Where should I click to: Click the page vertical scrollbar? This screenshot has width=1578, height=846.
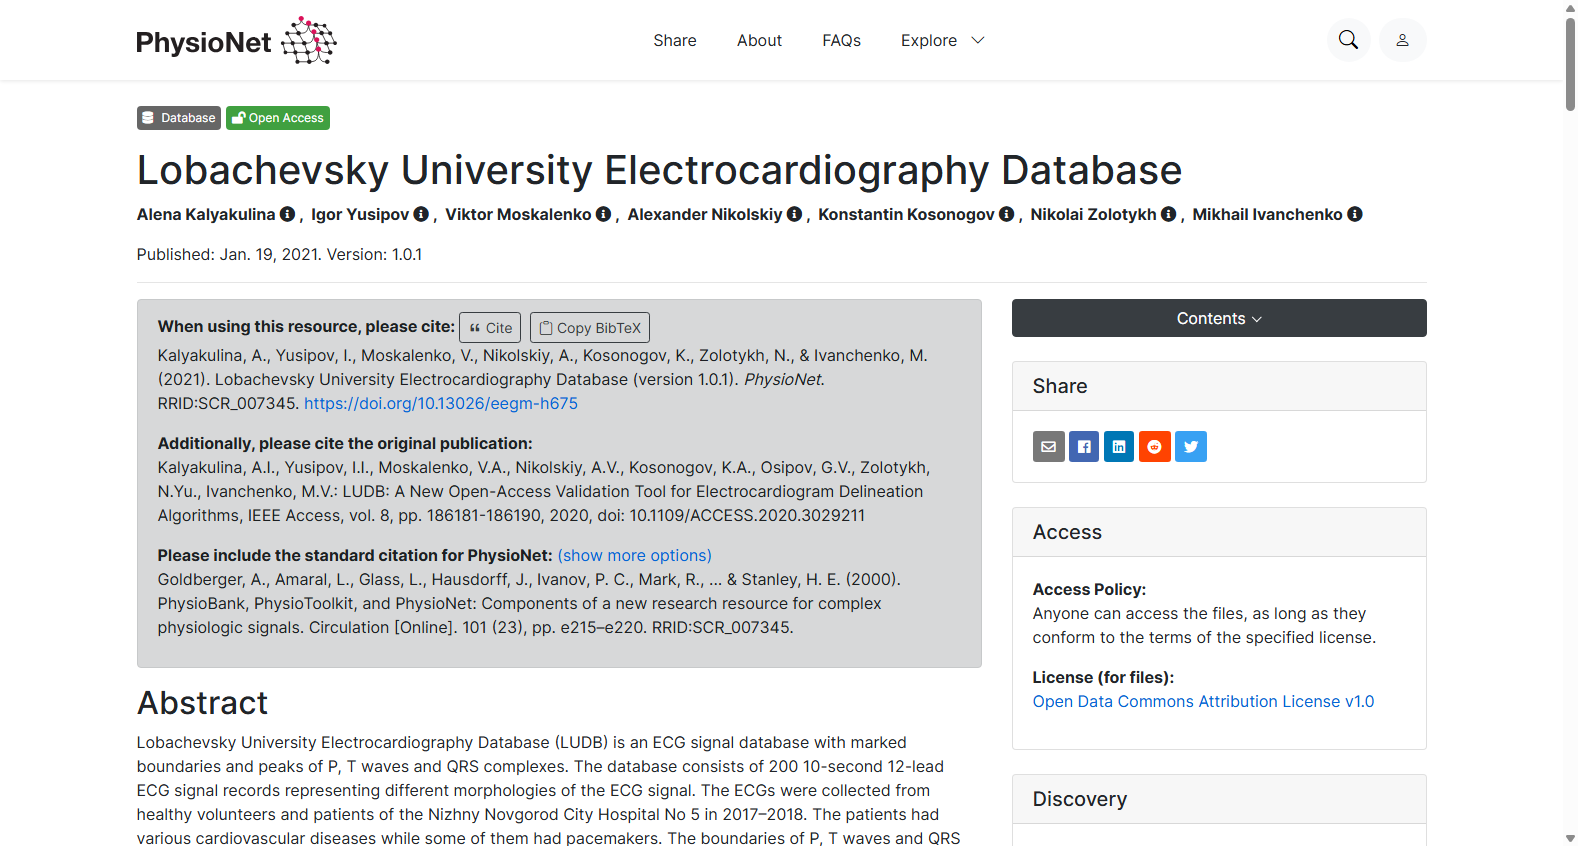[x=1570, y=423]
